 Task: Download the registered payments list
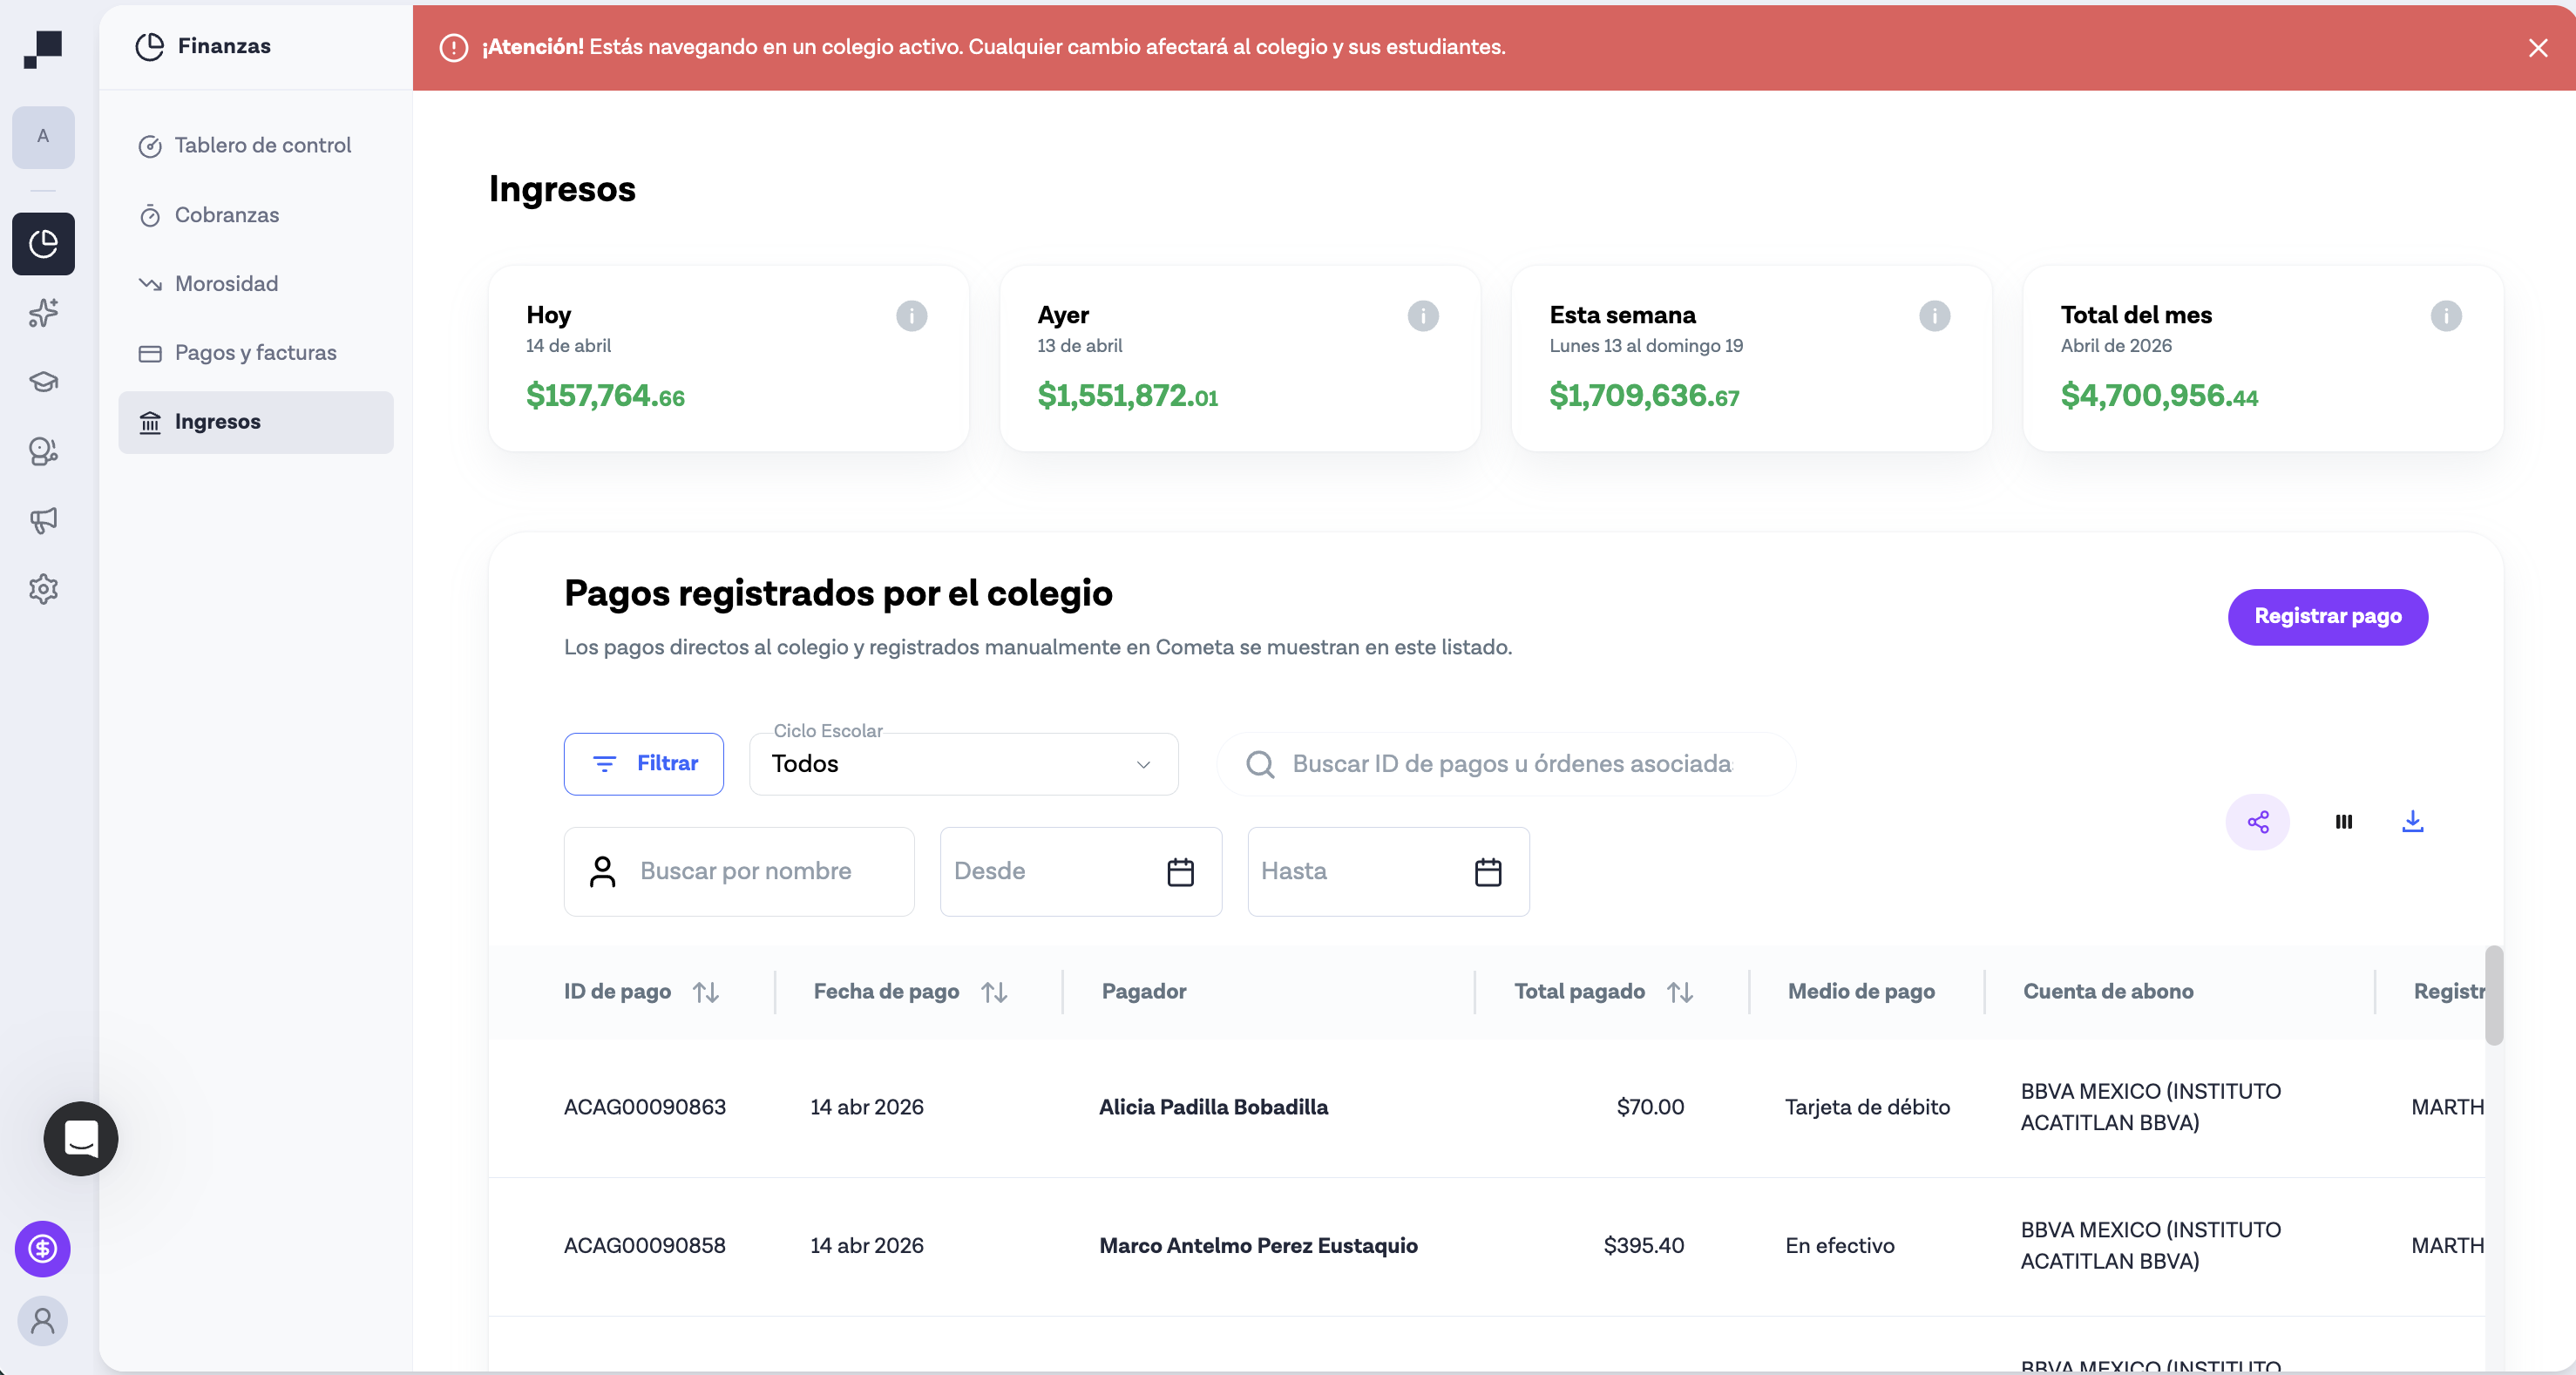pos(2414,822)
